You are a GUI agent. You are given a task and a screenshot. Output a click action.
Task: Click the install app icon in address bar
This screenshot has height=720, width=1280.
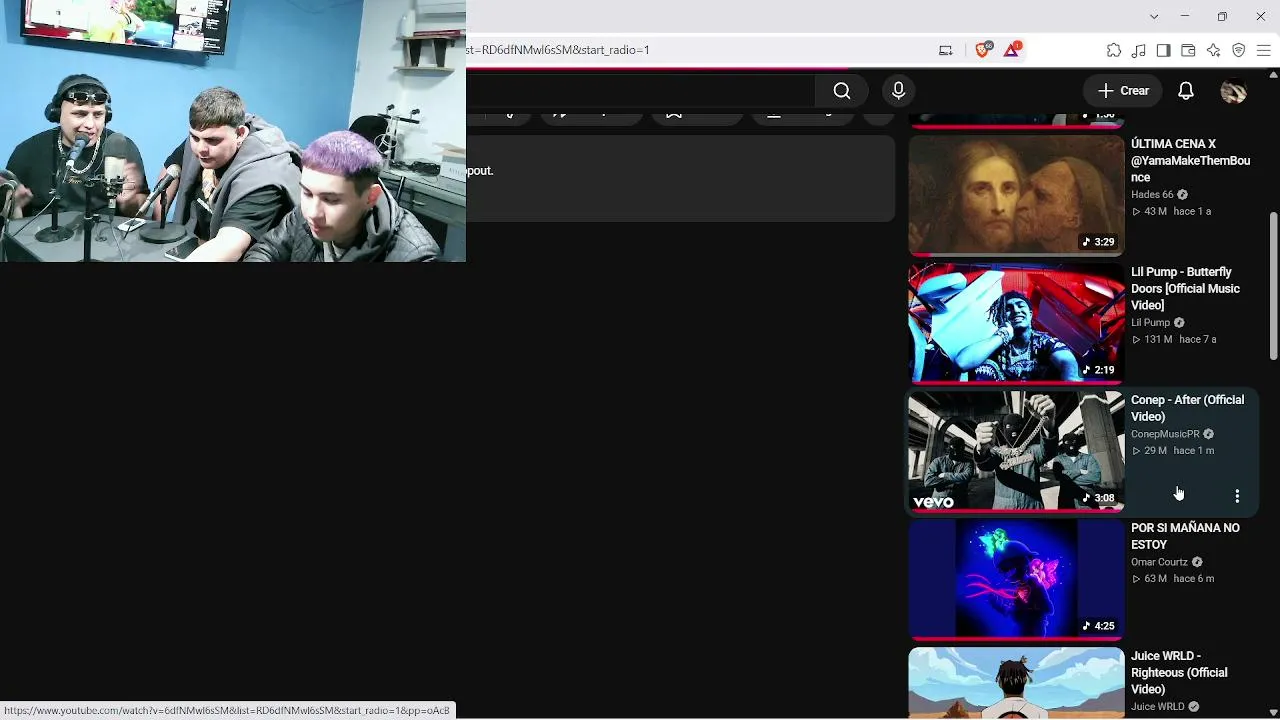click(x=946, y=50)
